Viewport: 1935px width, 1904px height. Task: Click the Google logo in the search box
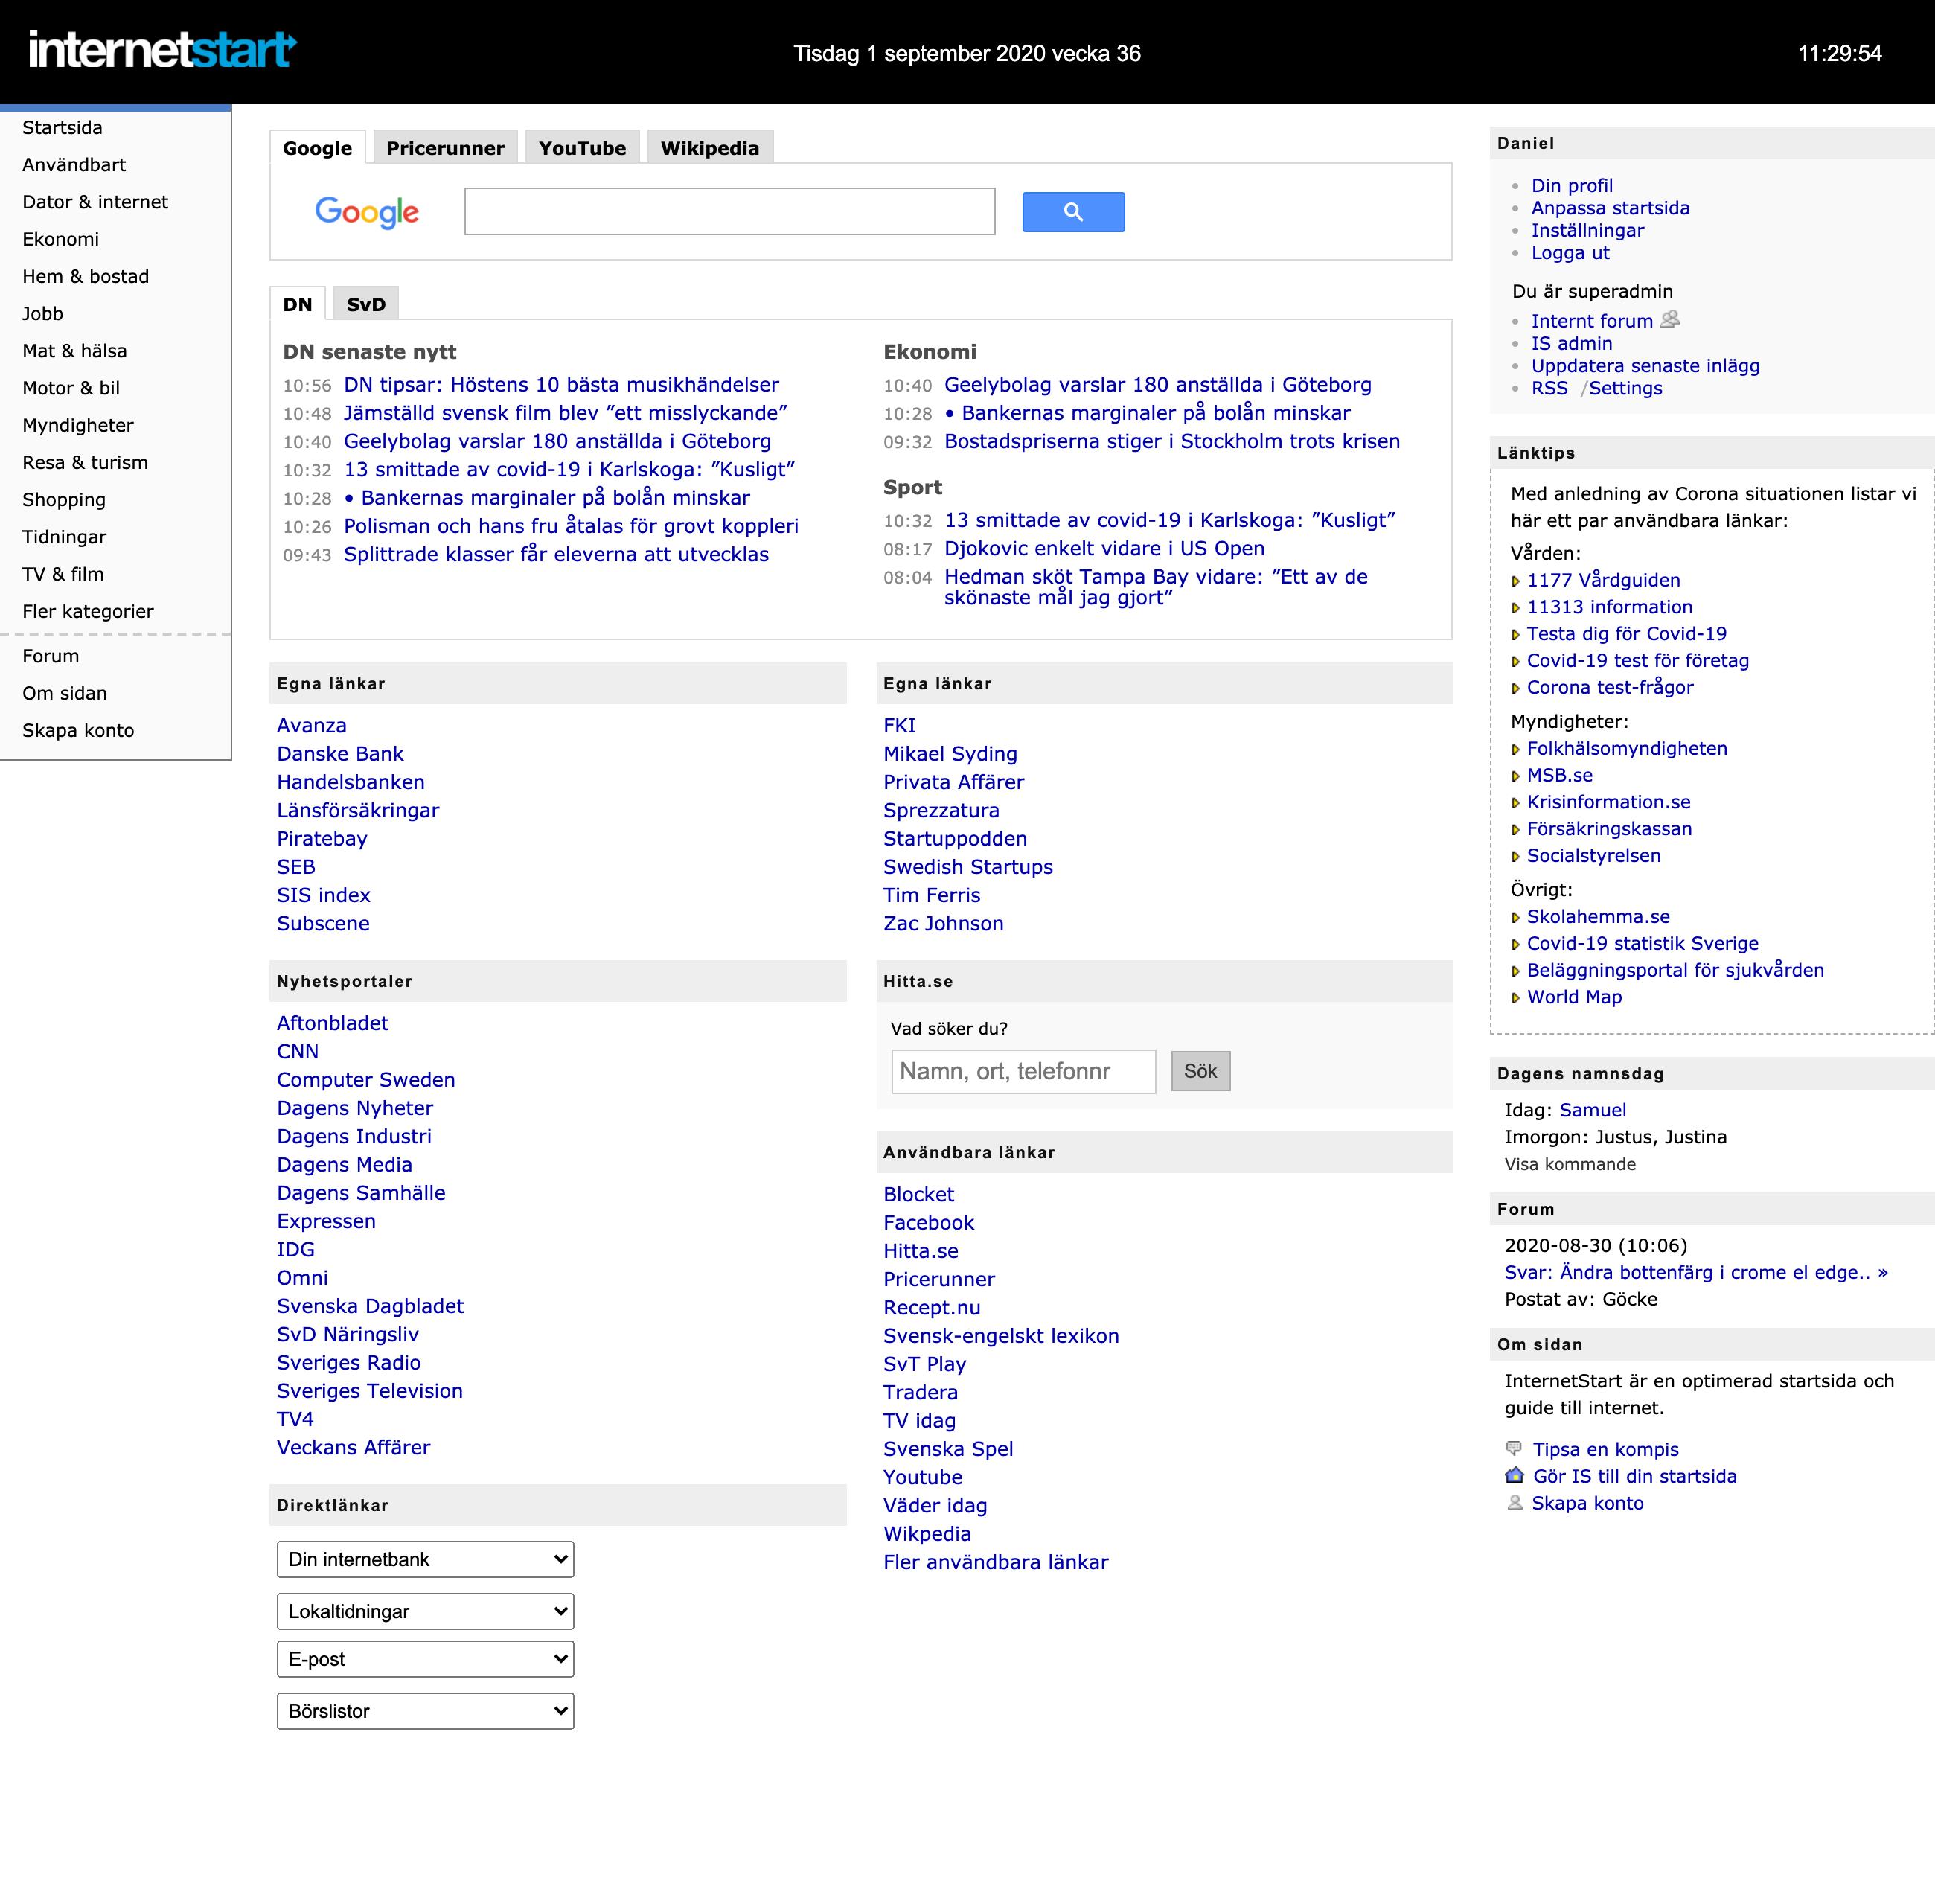367,212
